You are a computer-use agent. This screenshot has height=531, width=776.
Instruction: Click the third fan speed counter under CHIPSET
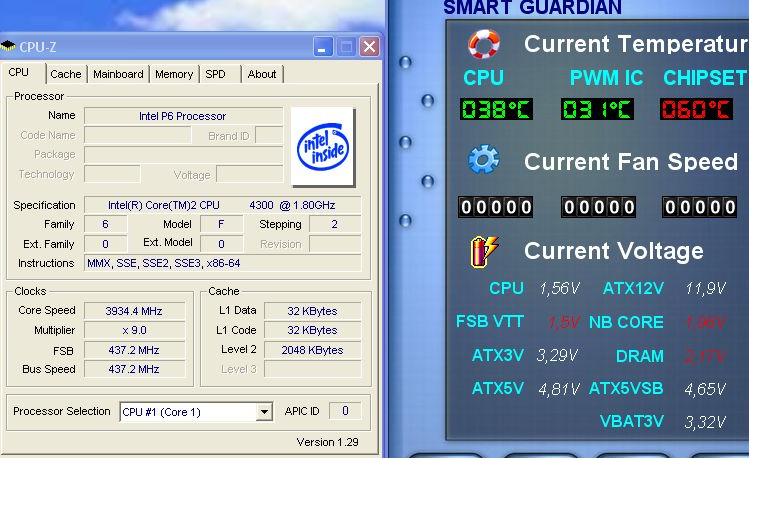[x=699, y=207]
